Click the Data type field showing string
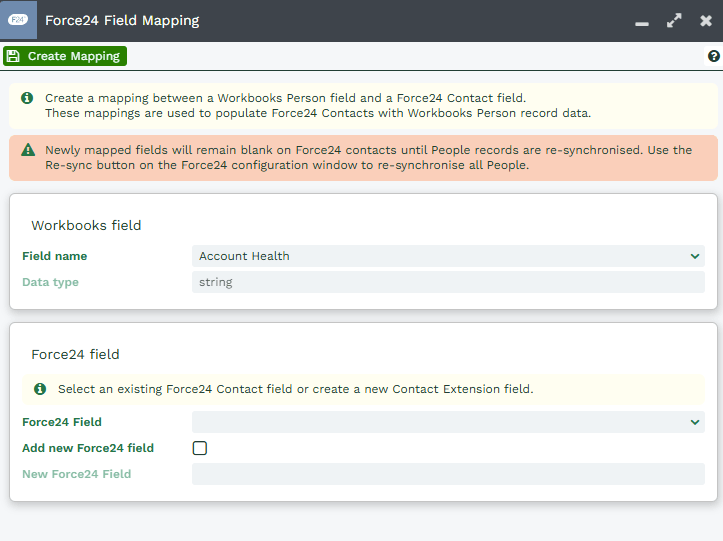Screen dimensions: 723x541 [x=448, y=282]
